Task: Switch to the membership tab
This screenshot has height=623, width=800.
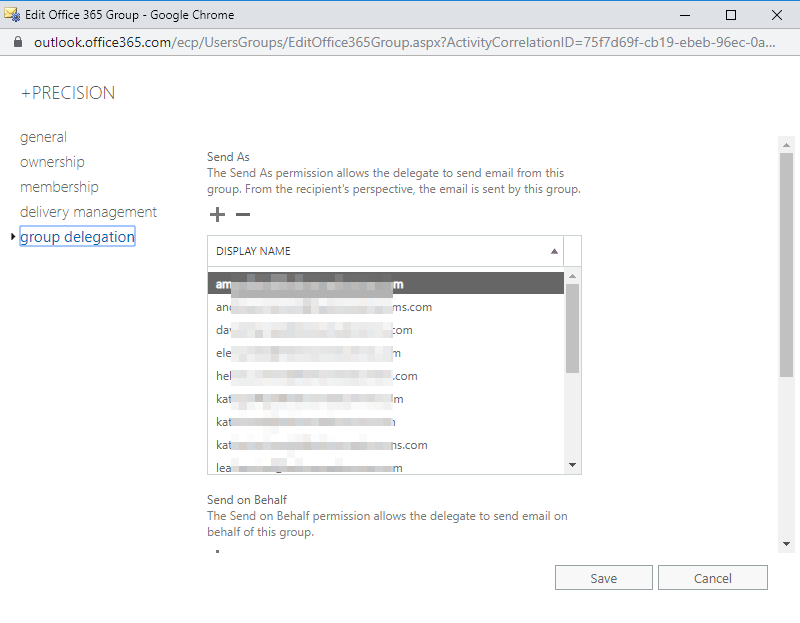Action: coord(59,187)
